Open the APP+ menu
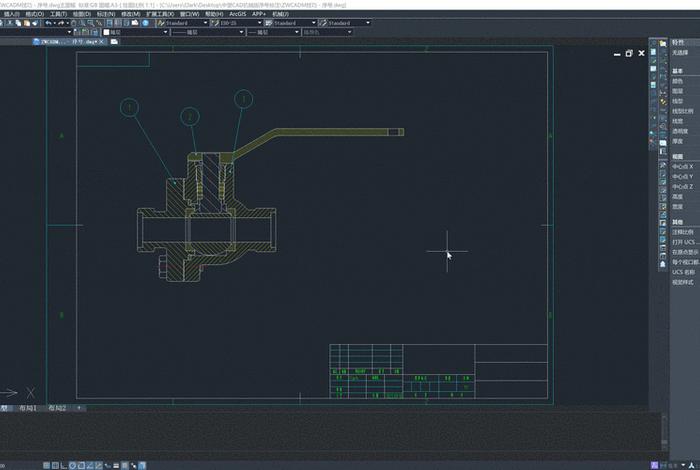The image size is (700, 470). coord(259,14)
